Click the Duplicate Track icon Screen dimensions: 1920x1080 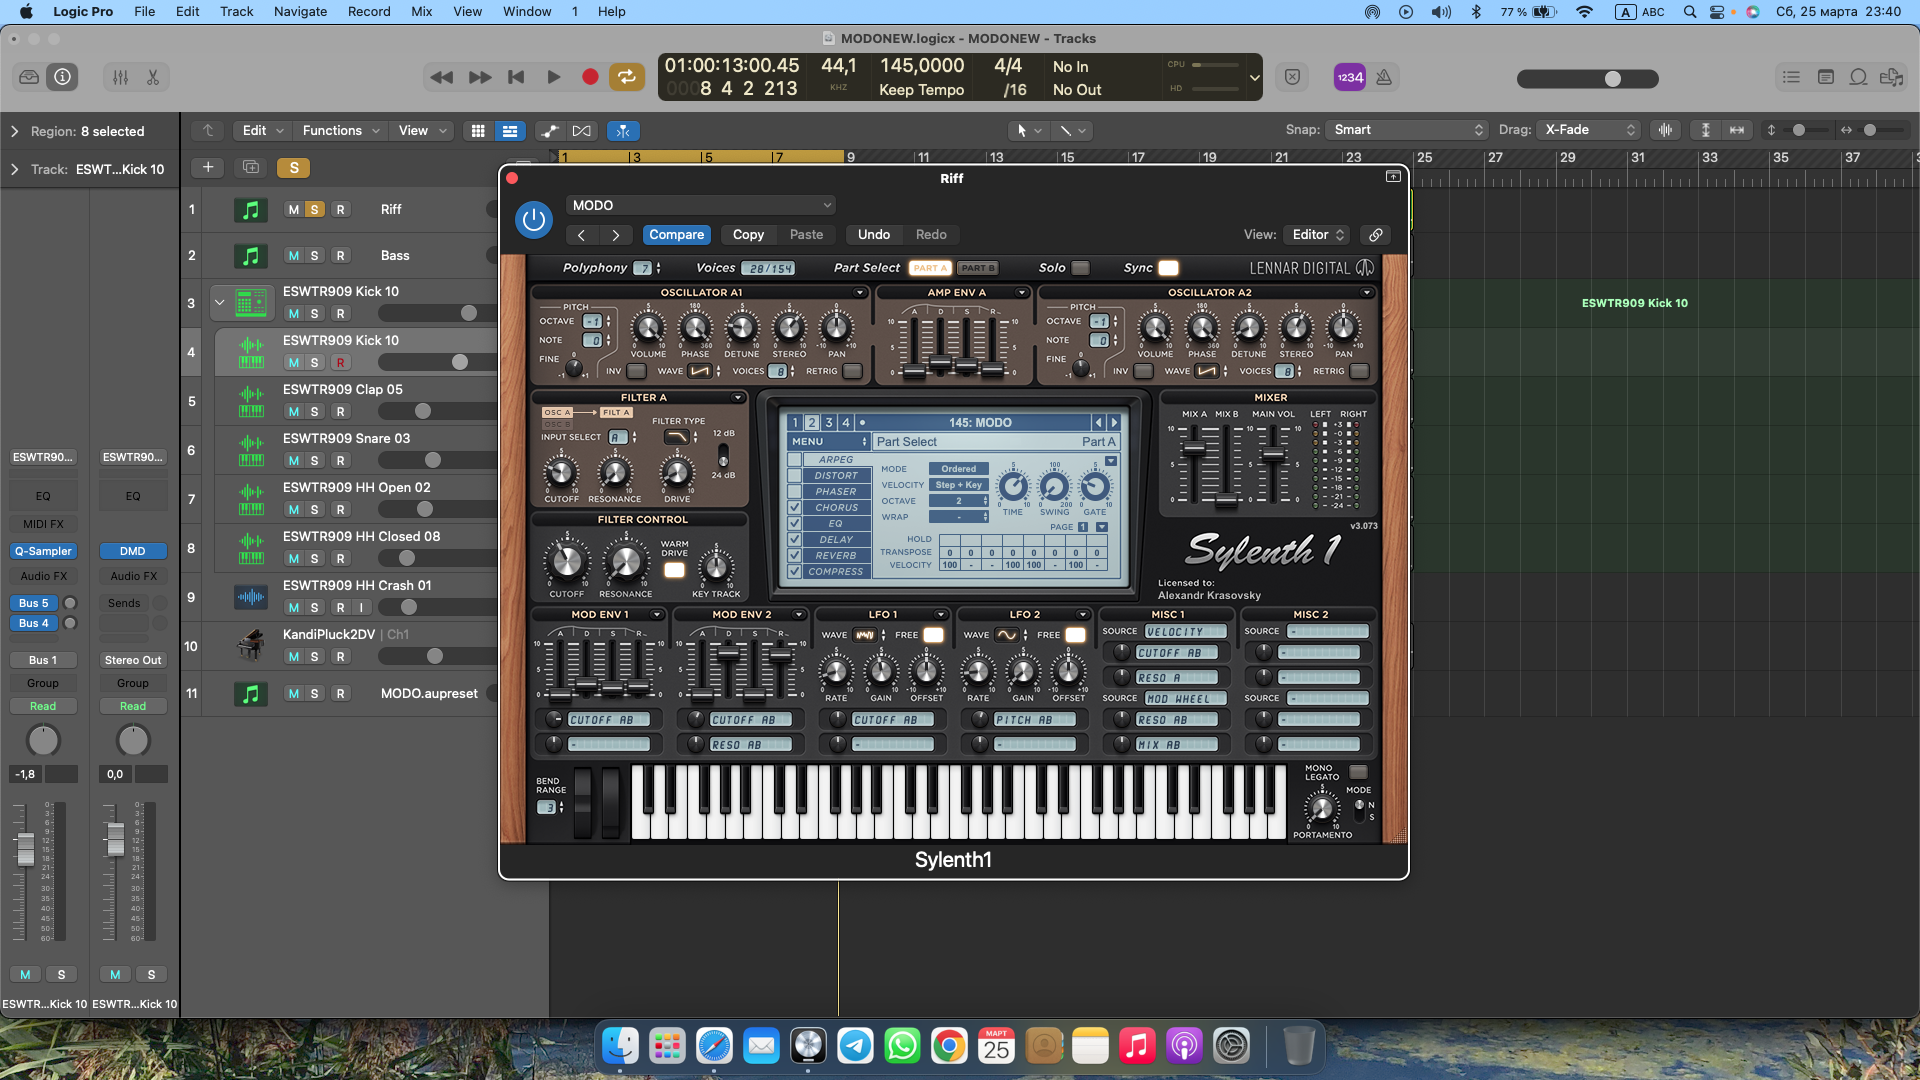[251, 167]
